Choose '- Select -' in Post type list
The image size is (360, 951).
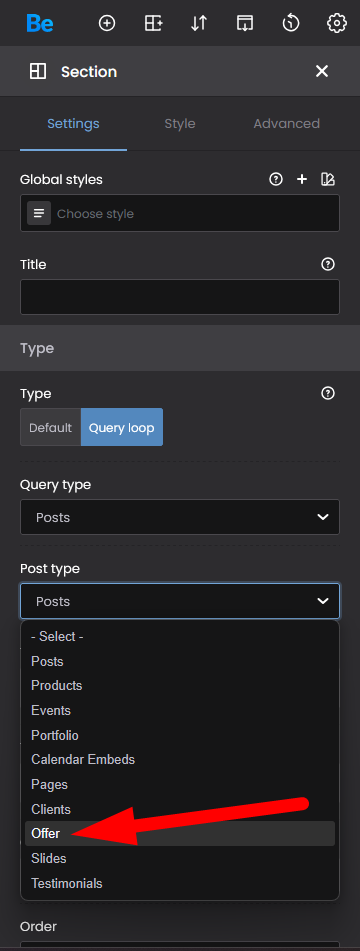point(180,636)
